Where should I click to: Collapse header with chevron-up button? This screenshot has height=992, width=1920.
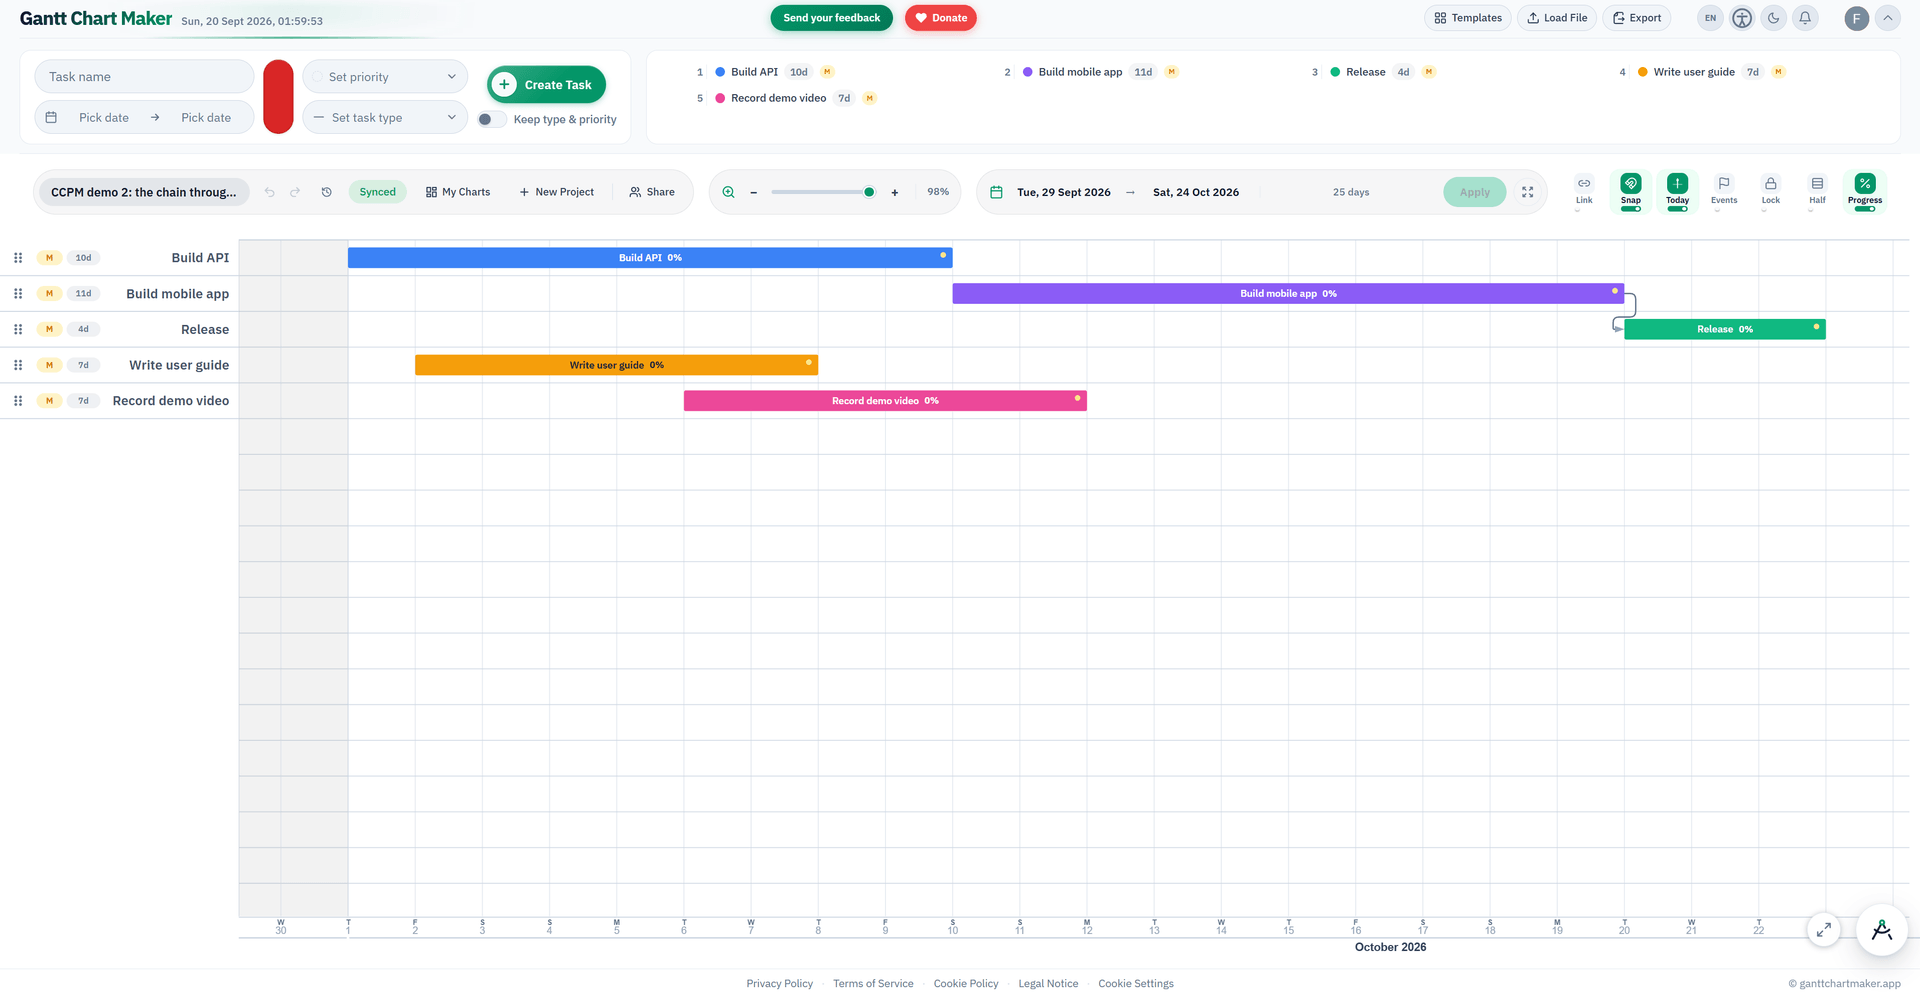[1887, 18]
